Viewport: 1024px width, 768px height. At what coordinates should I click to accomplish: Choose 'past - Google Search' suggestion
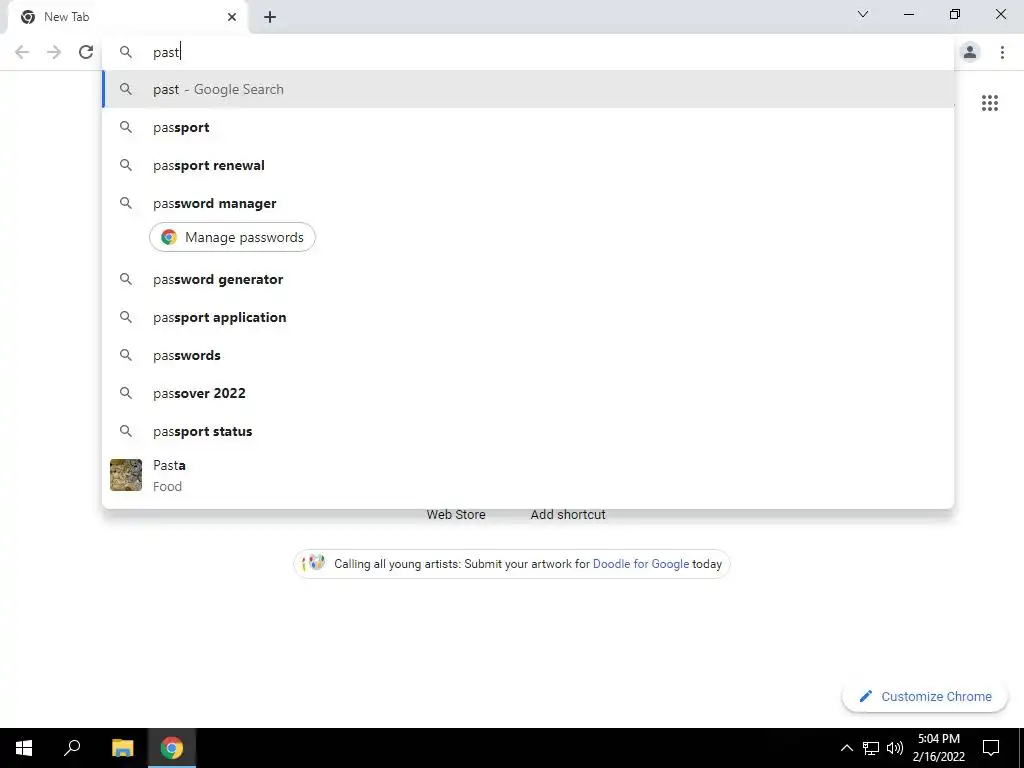tap(528, 89)
